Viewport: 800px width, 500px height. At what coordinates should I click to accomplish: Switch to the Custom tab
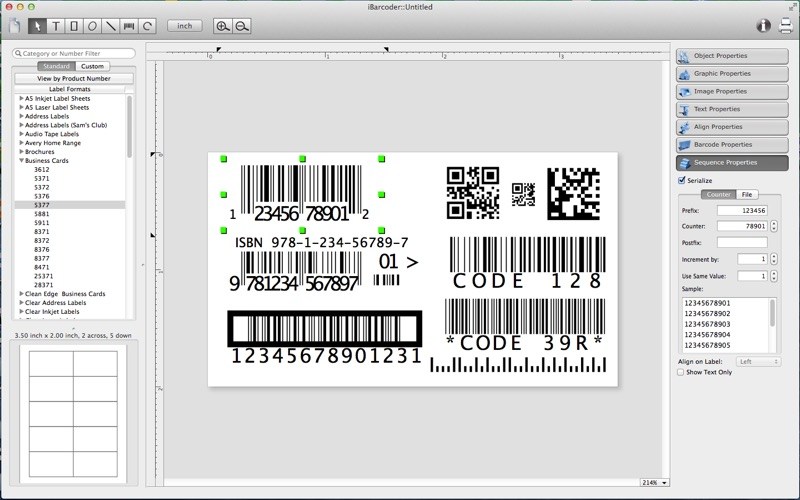92,66
